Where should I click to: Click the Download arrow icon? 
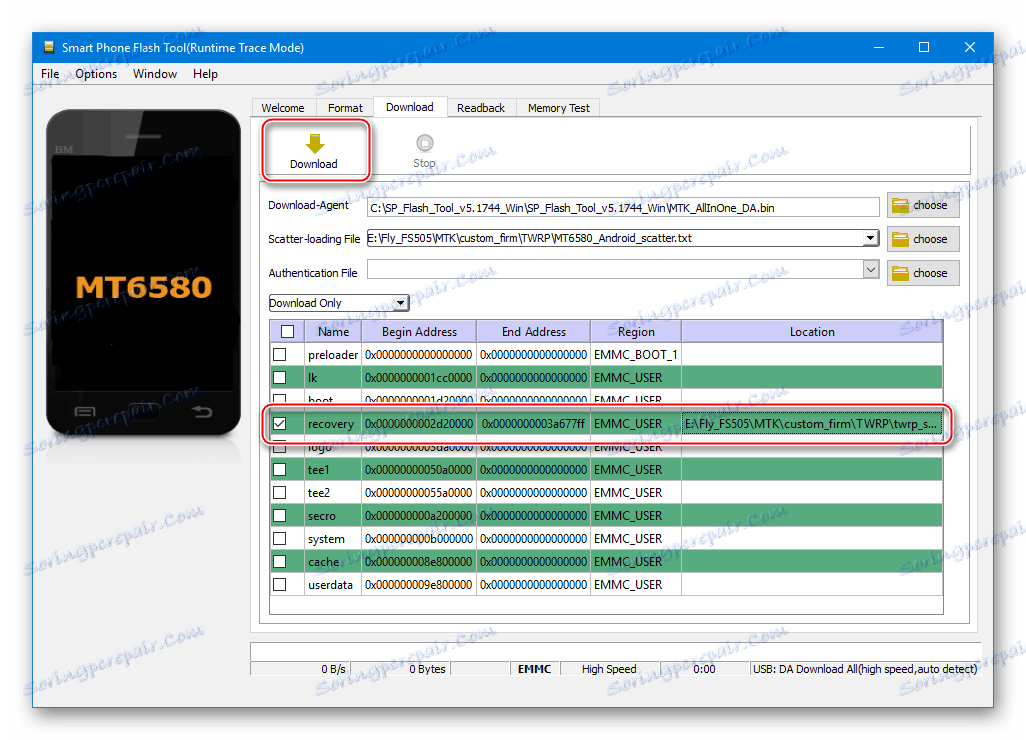[x=315, y=143]
